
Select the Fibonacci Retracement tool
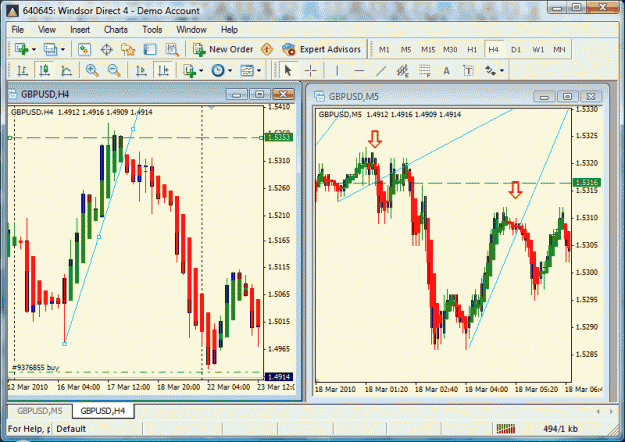point(425,71)
